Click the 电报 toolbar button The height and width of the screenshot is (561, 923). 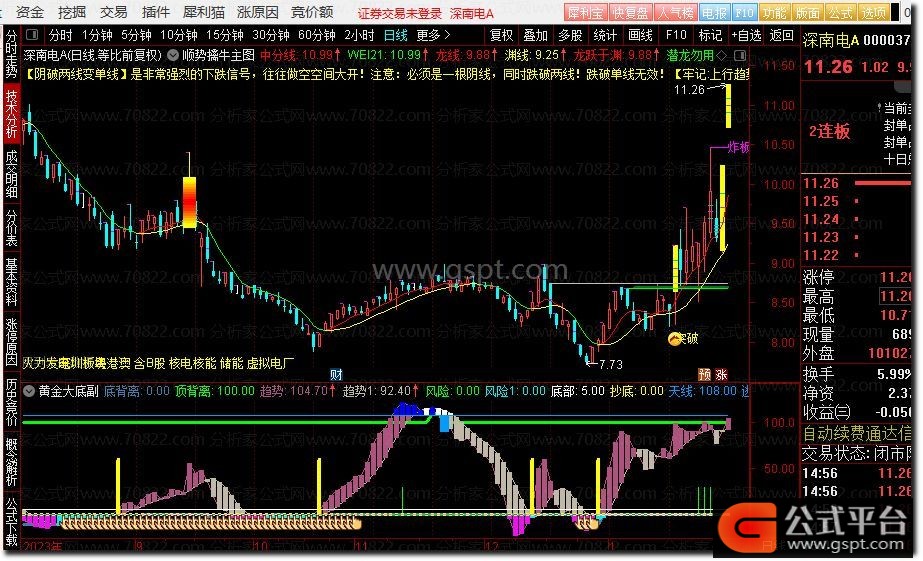714,12
